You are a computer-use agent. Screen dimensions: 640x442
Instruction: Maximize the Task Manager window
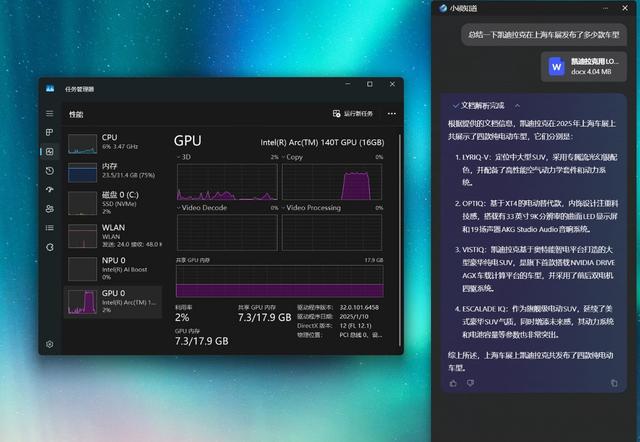click(x=370, y=84)
